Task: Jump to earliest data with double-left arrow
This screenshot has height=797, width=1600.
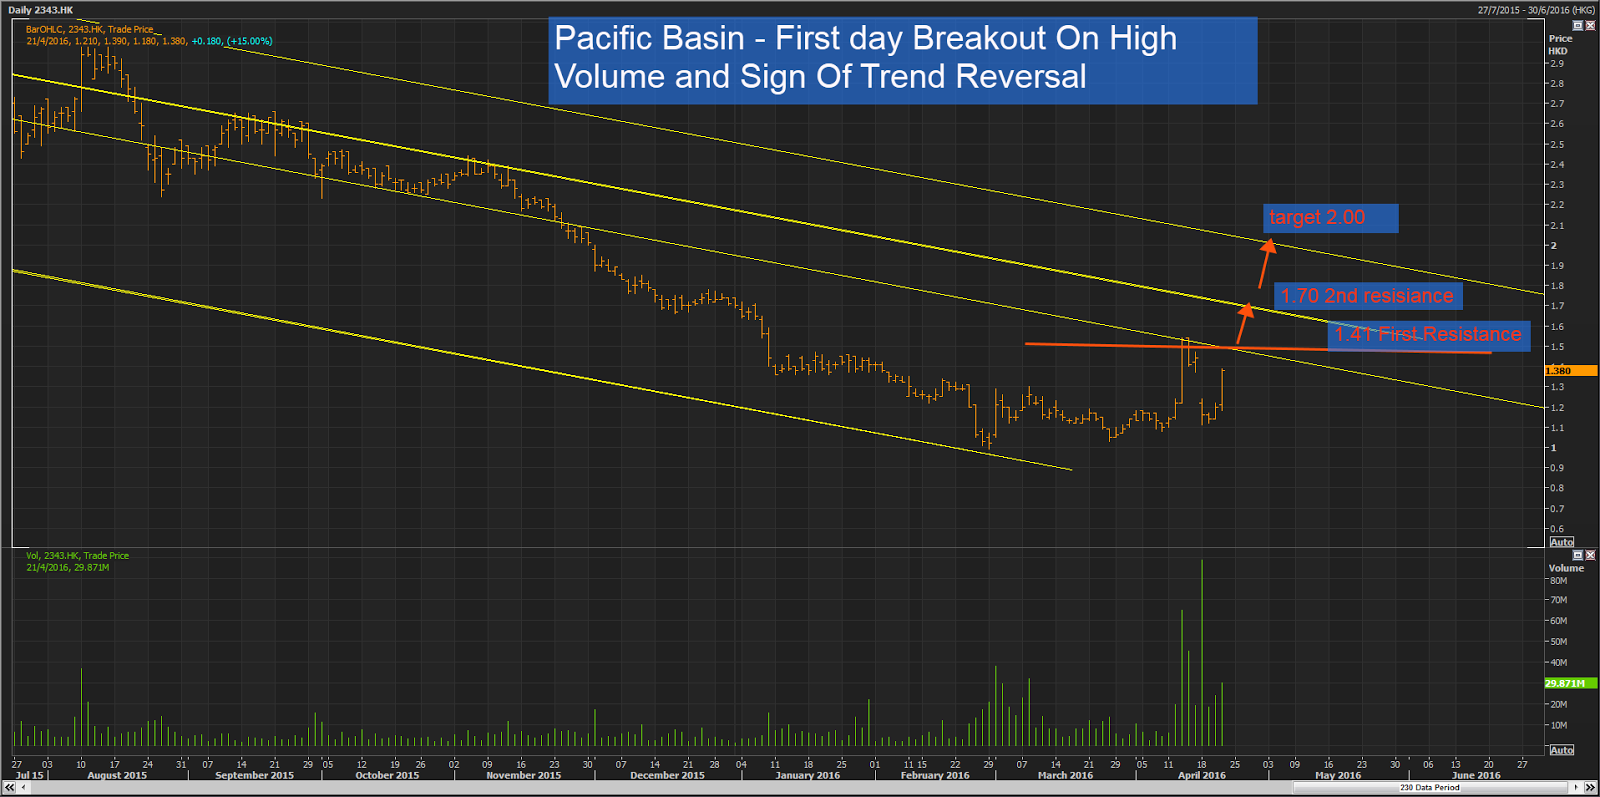Action: pos(10,788)
